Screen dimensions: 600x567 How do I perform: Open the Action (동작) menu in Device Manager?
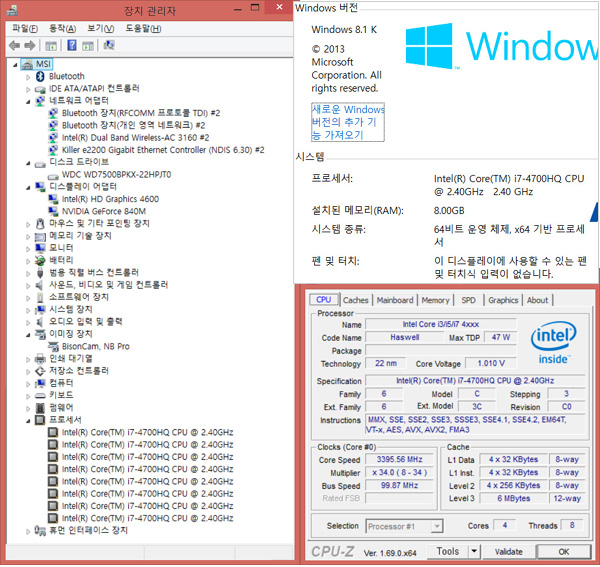[x=62, y=29]
